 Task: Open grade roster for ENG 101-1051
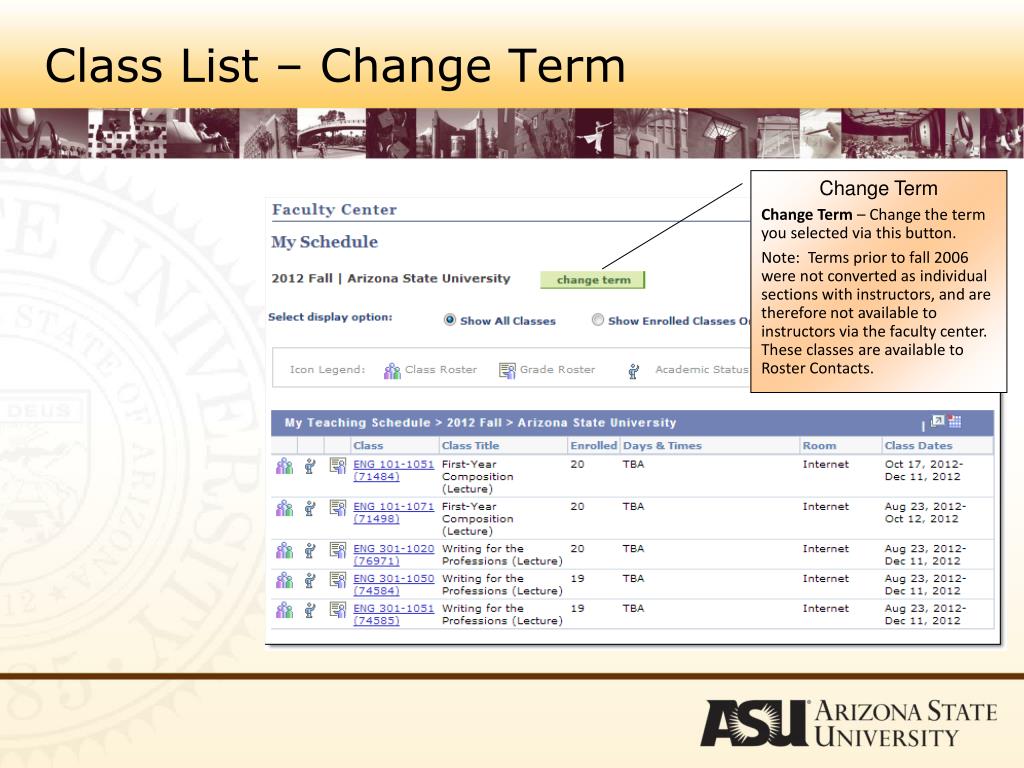(338, 466)
